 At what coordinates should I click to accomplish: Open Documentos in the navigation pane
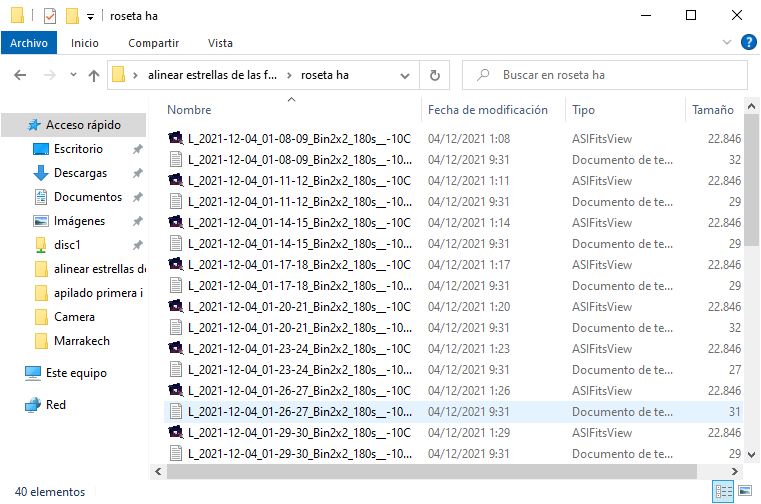point(88,197)
